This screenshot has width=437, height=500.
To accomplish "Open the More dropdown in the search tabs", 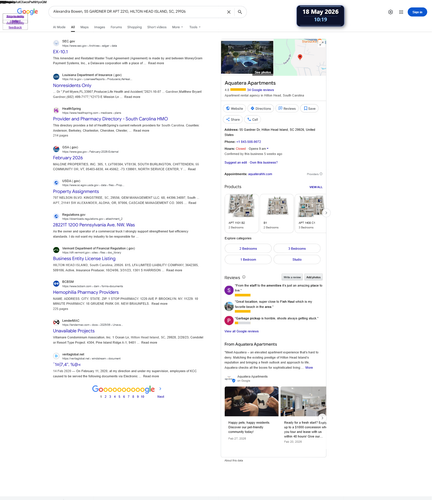I will pos(177,27).
